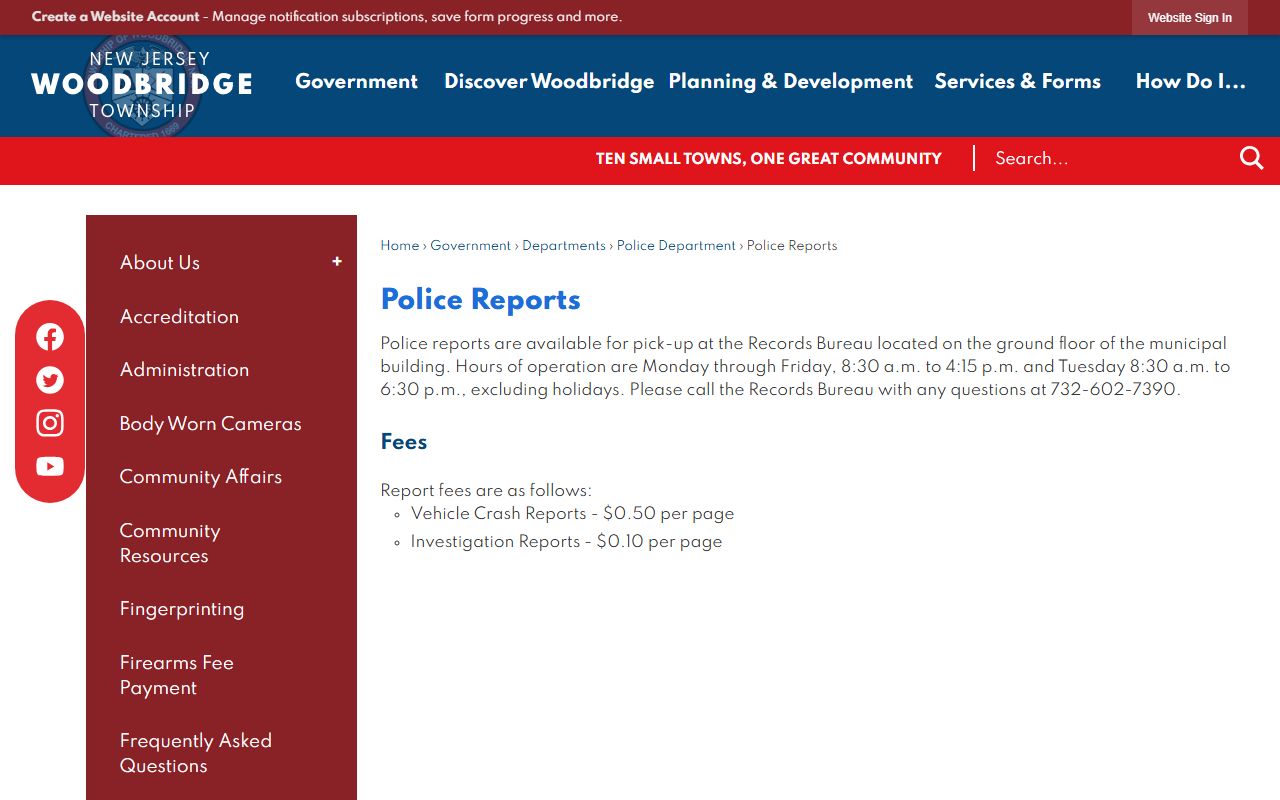
Task: Open the Facebook social icon
Action: 50,337
